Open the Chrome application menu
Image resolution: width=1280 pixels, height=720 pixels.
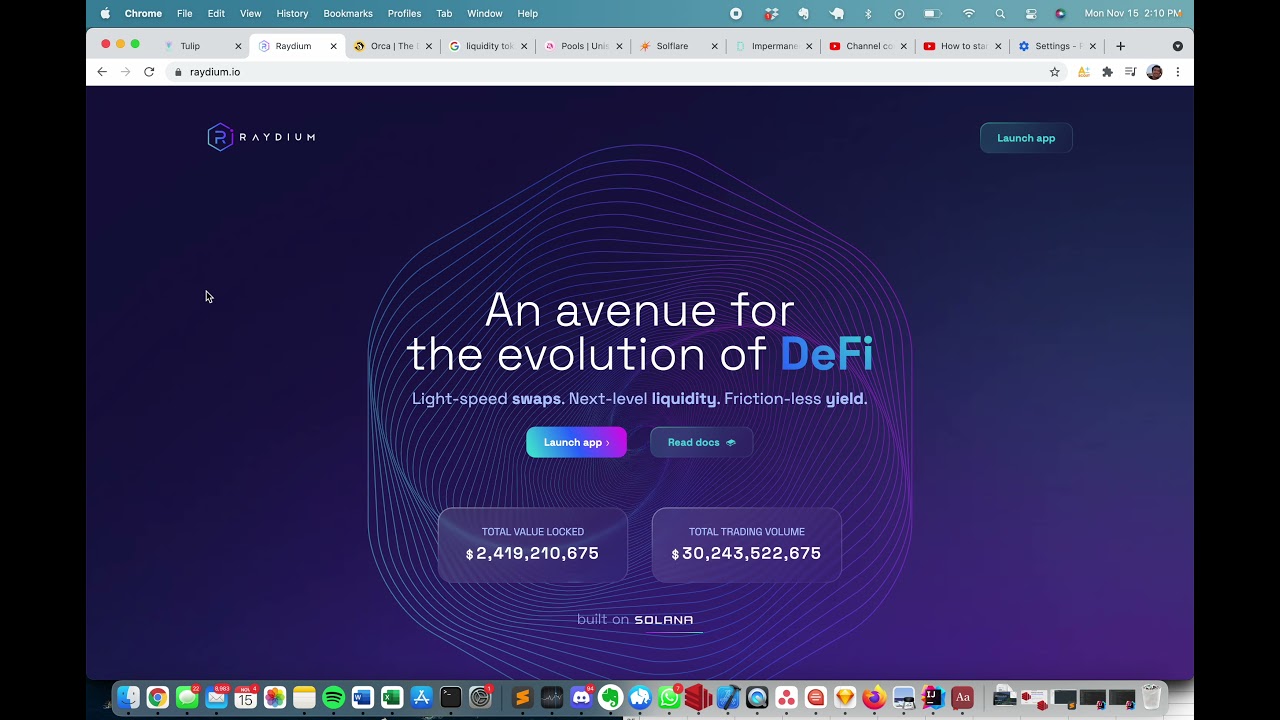pyautogui.click(x=143, y=13)
